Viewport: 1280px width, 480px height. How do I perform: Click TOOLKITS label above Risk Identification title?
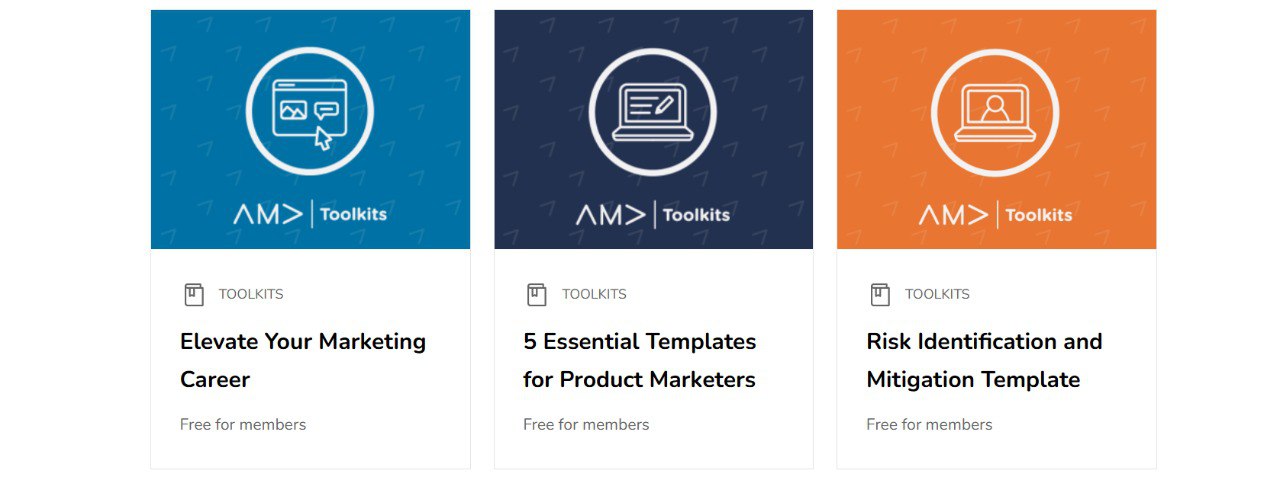[x=937, y=294]
